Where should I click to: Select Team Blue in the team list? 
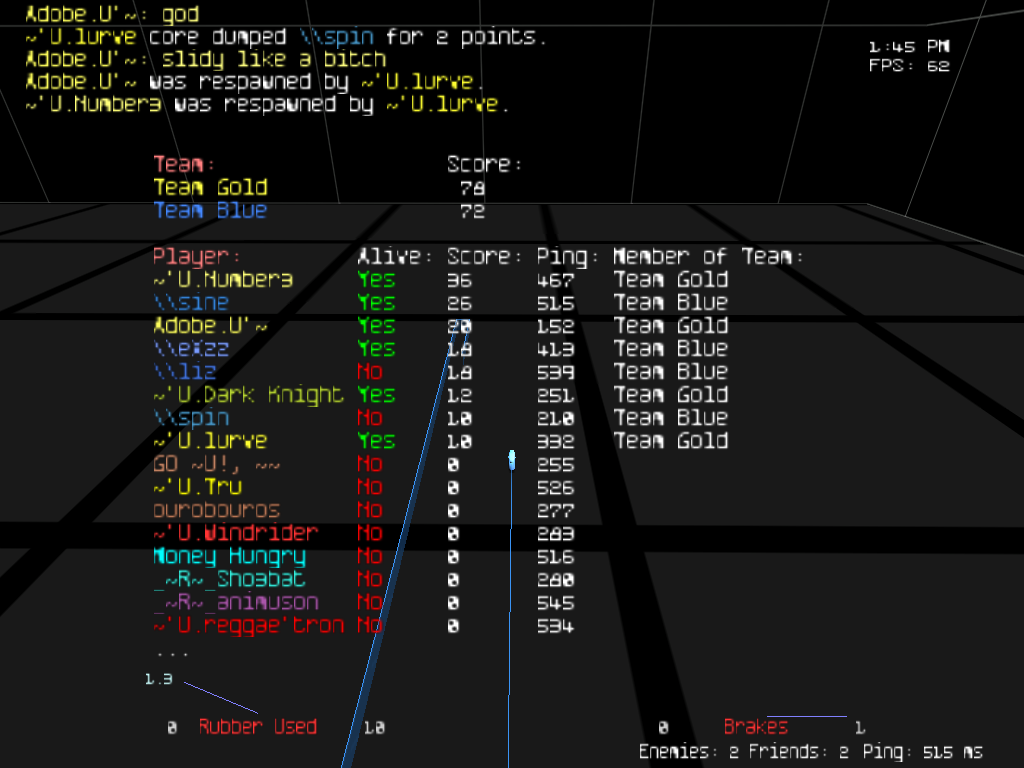pyautogui.click(x=210, y=211)
